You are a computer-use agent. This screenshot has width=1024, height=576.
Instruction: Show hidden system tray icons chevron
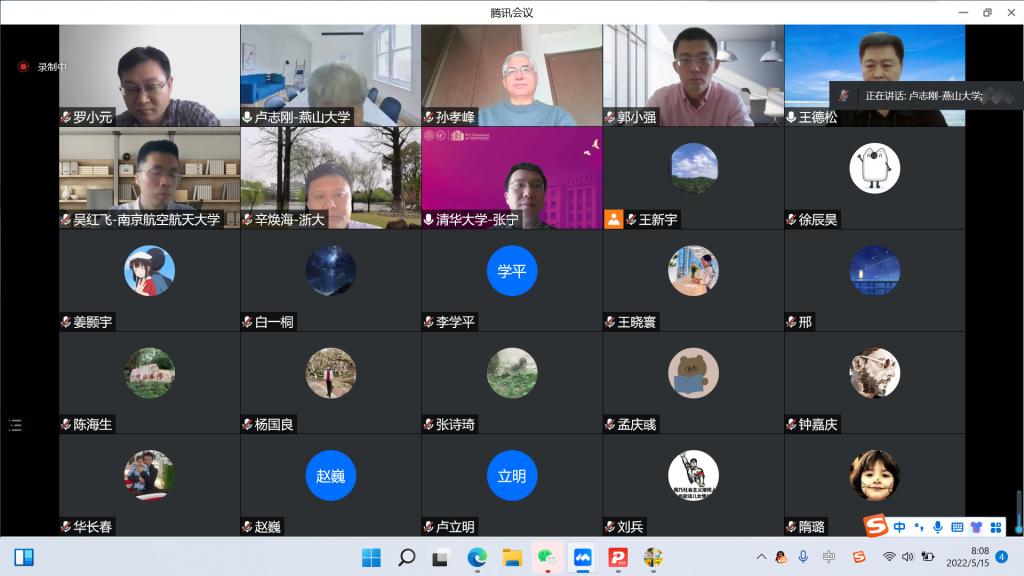(761, 557)
